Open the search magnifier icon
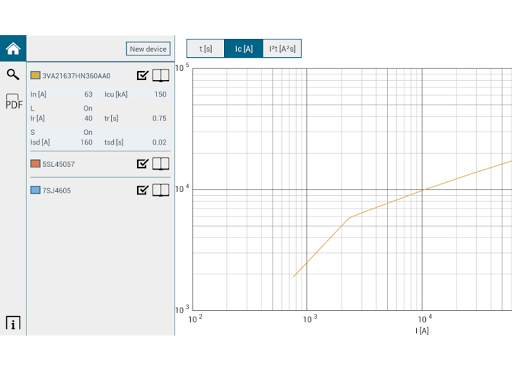Screen dimensions: 512x371 [13, 74]
